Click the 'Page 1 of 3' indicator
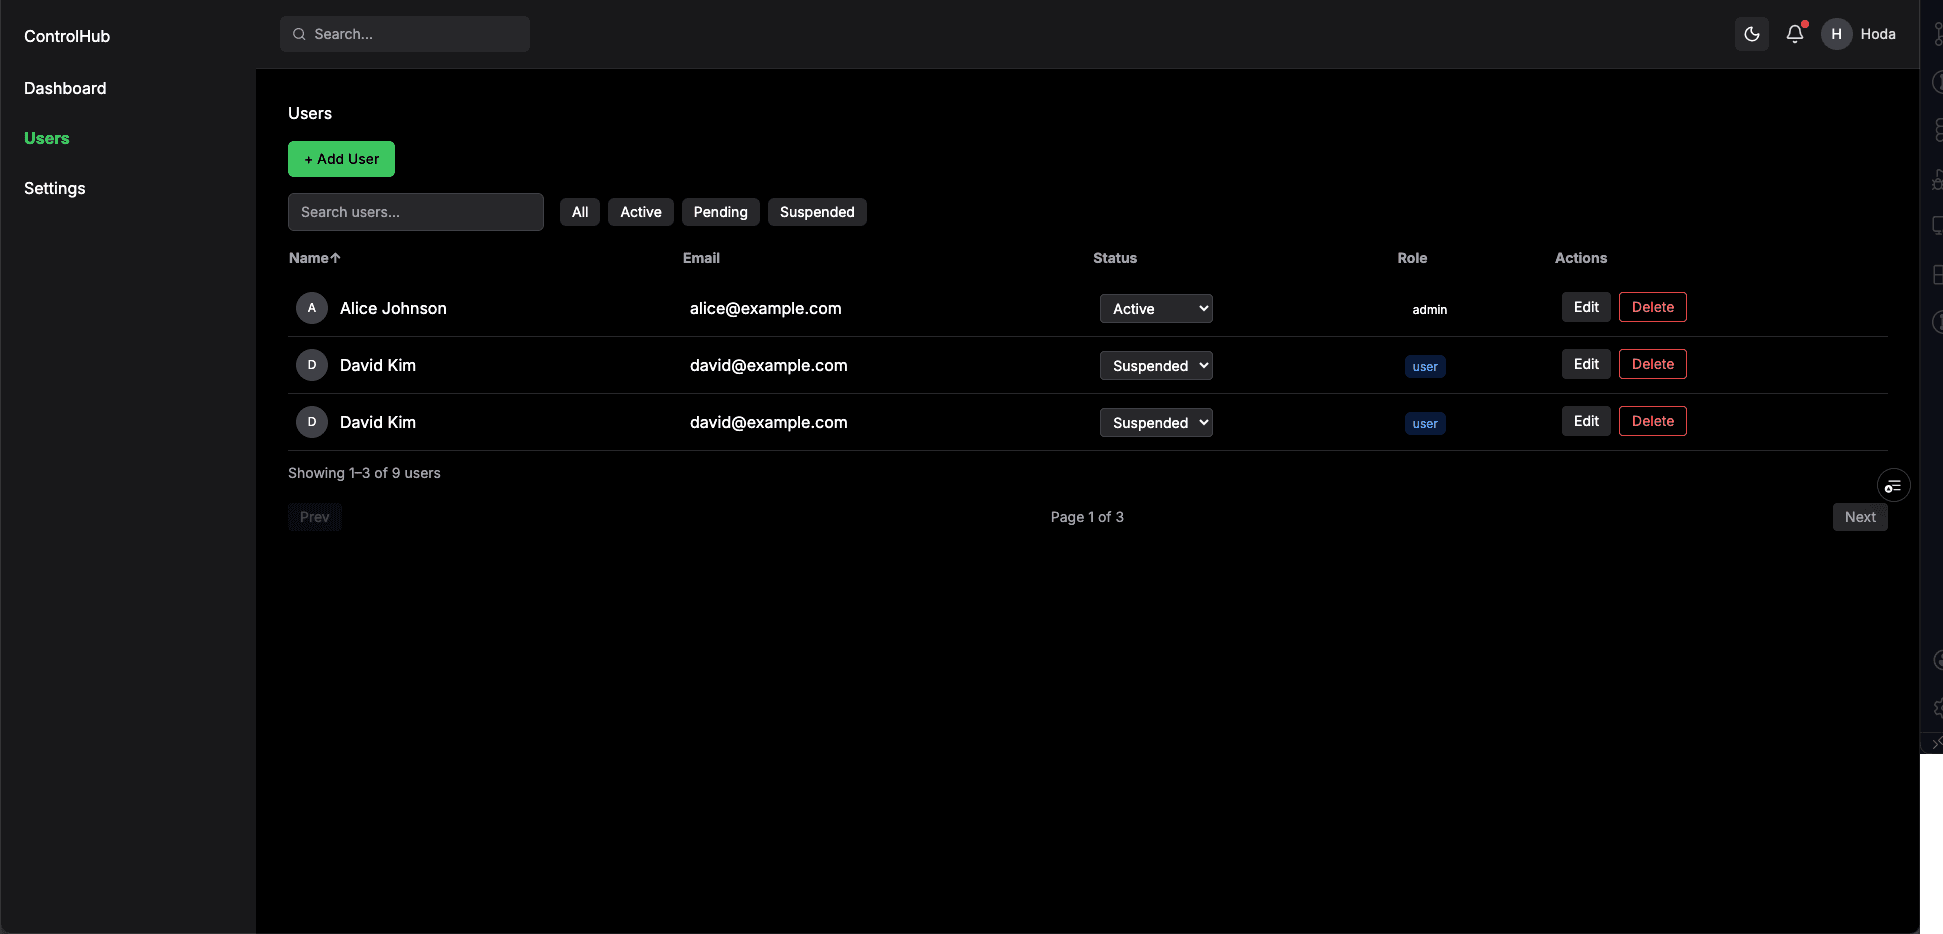This screenshot has height=934, width=1943. tap(1087, 517)
